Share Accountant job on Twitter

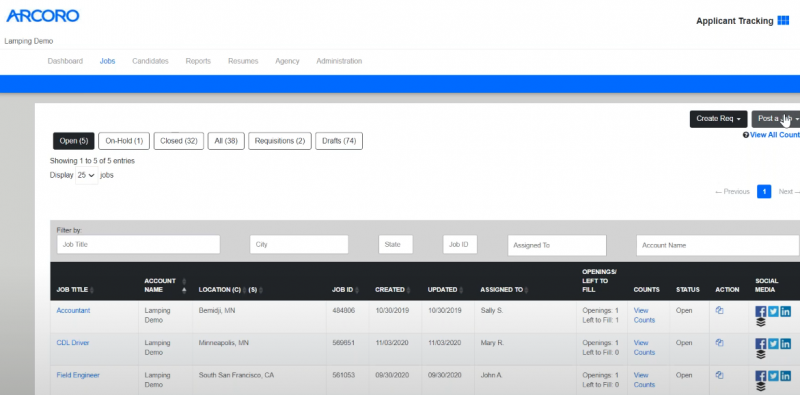(773, 311)
